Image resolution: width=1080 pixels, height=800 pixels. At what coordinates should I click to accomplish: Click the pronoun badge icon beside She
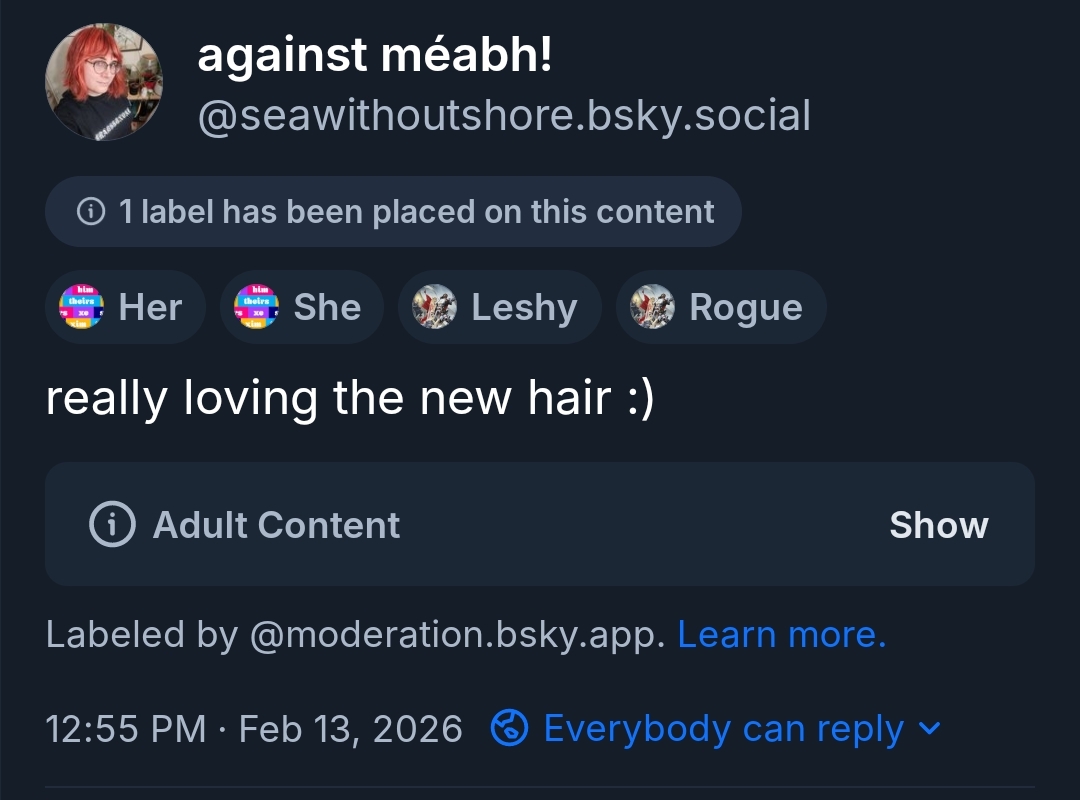coord(256,307)
